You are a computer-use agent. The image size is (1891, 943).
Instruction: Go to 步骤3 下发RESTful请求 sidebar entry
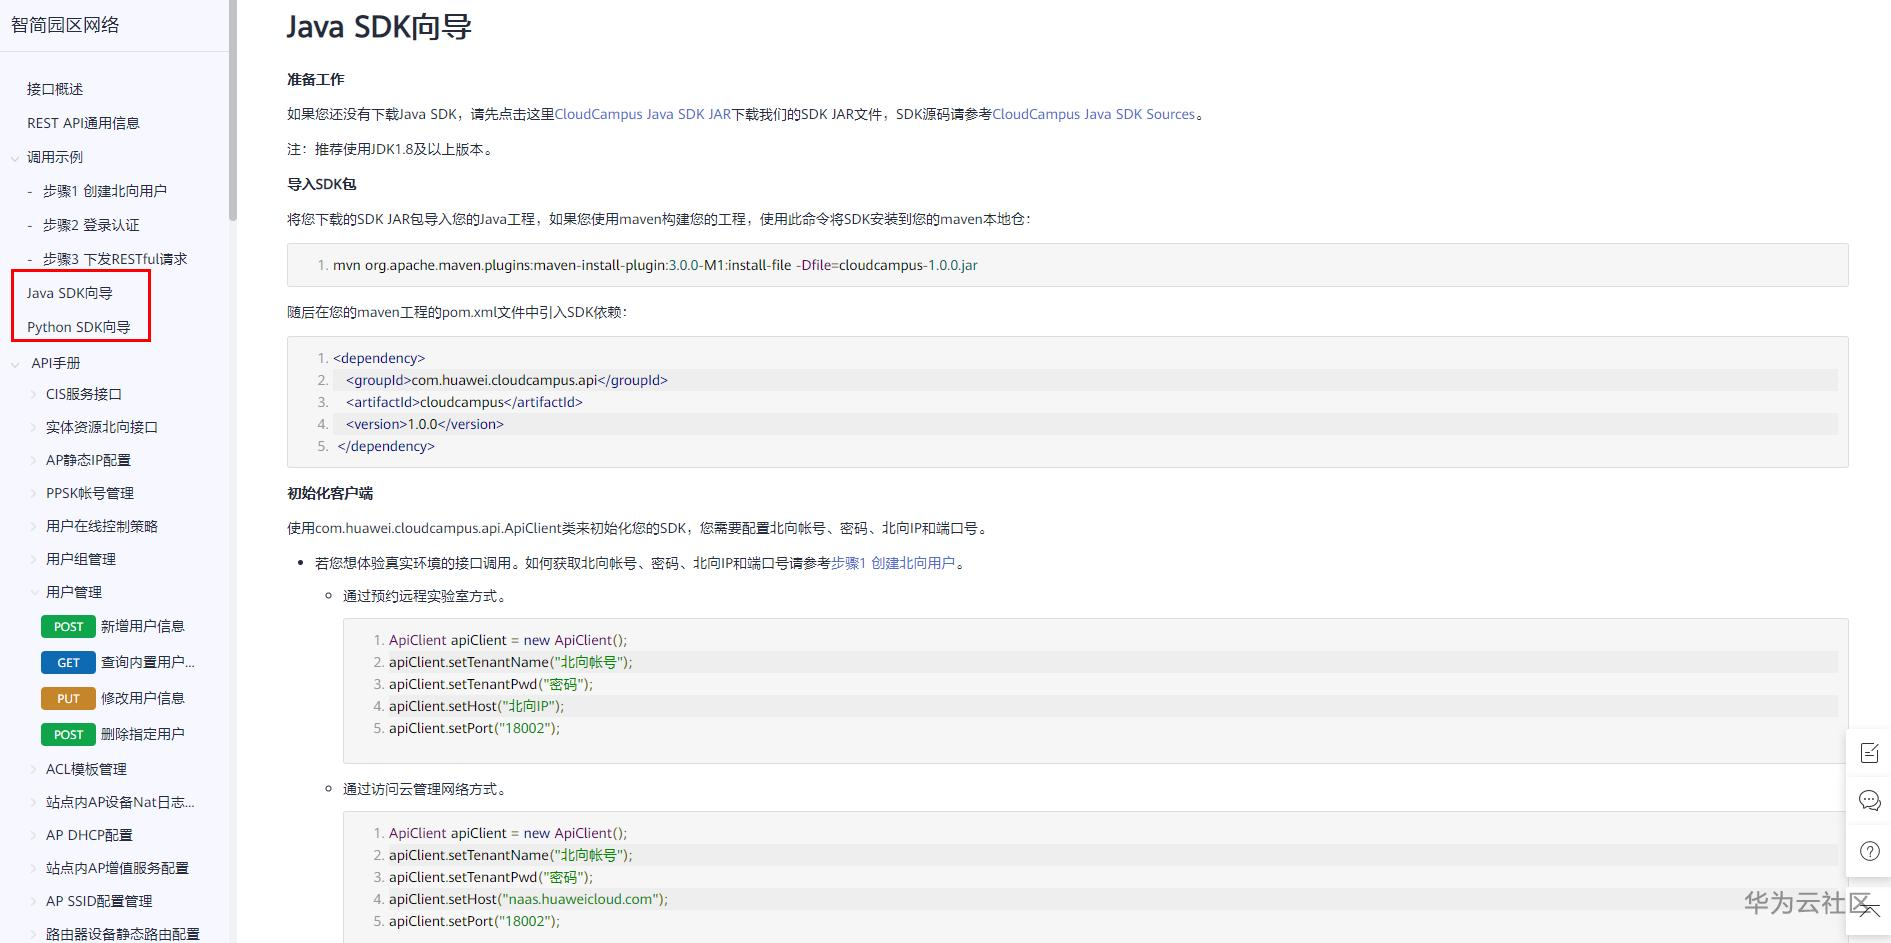(115, 259)
